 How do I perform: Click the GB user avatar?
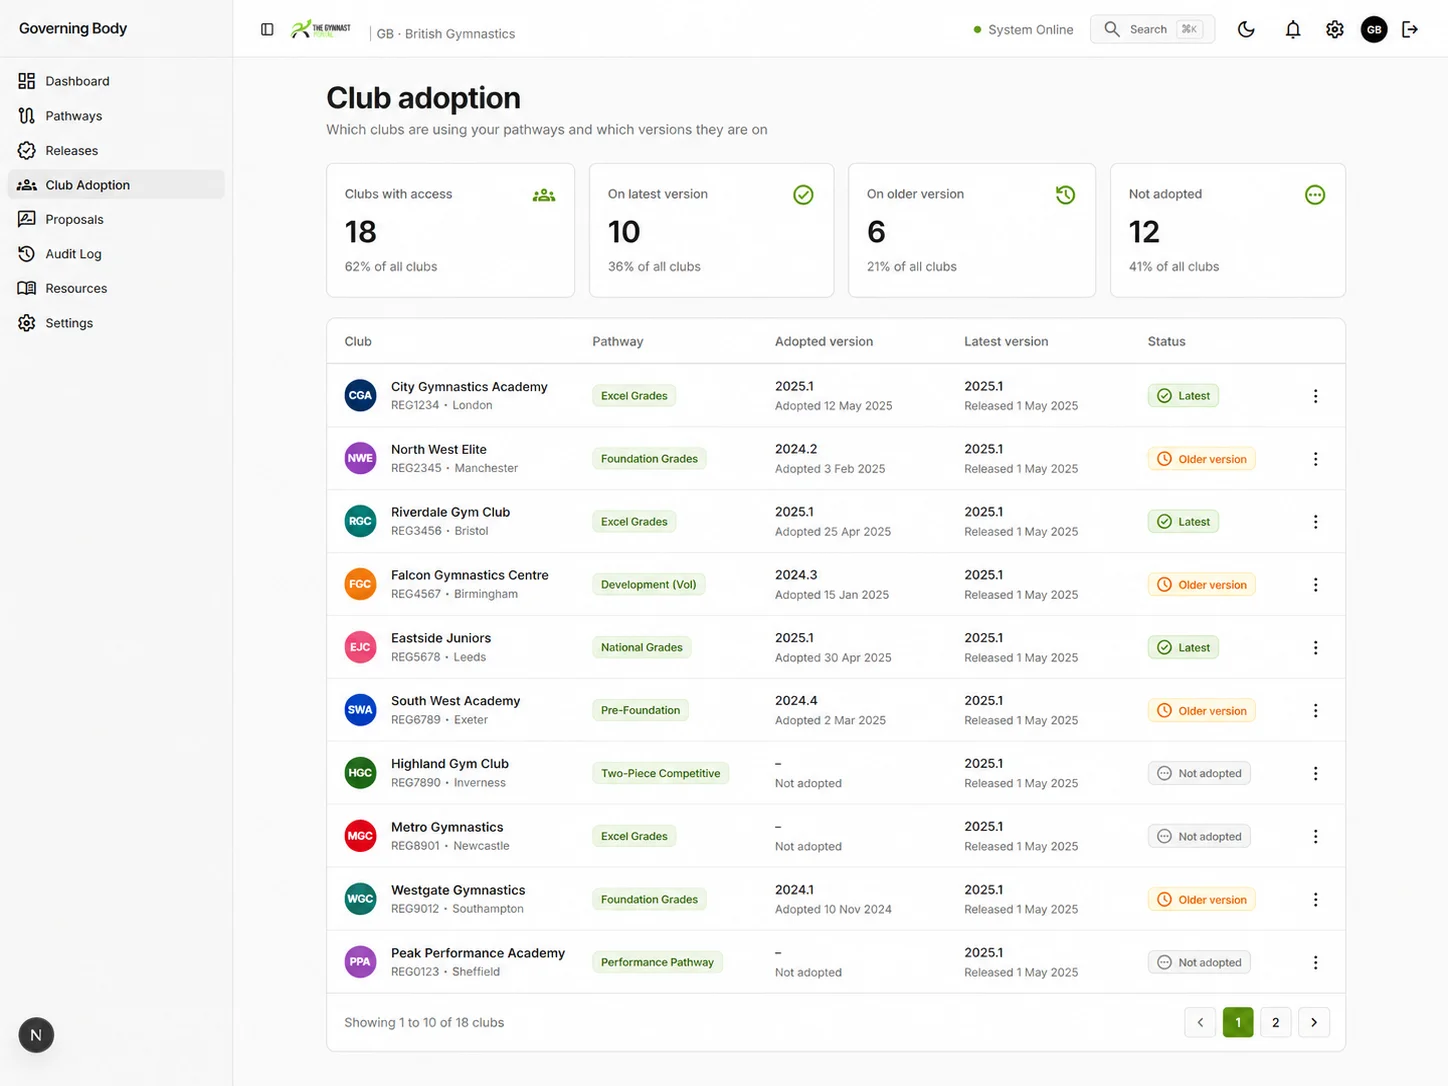click(1374, 30)
